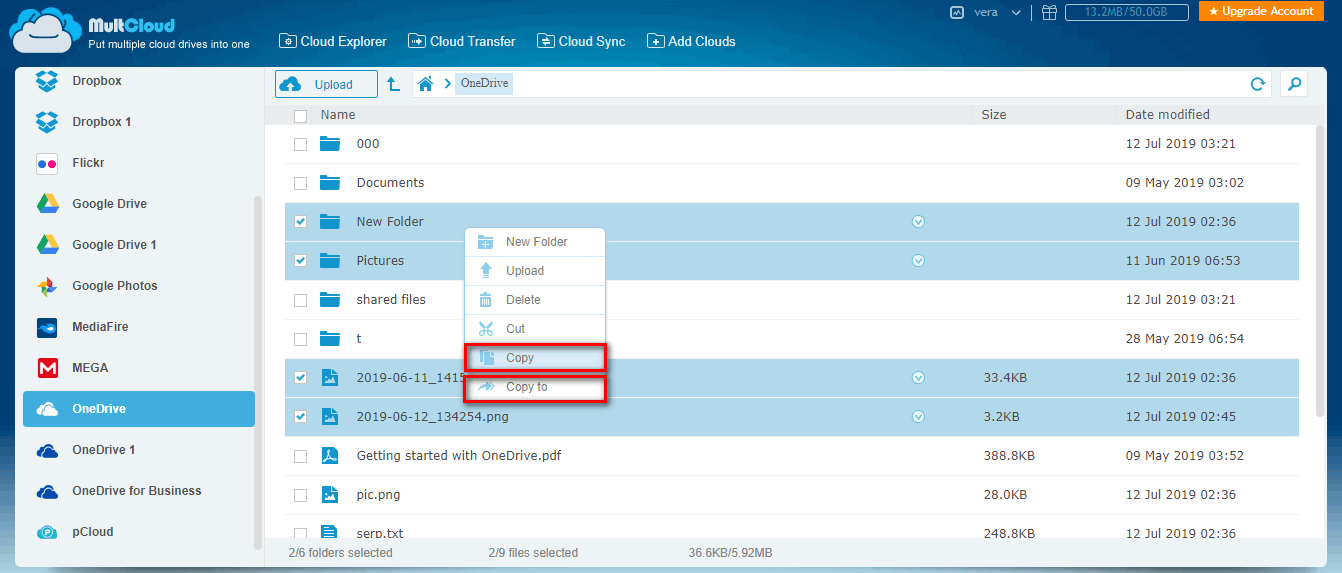Open Cloud Sync tab

(x=581, y=41)
